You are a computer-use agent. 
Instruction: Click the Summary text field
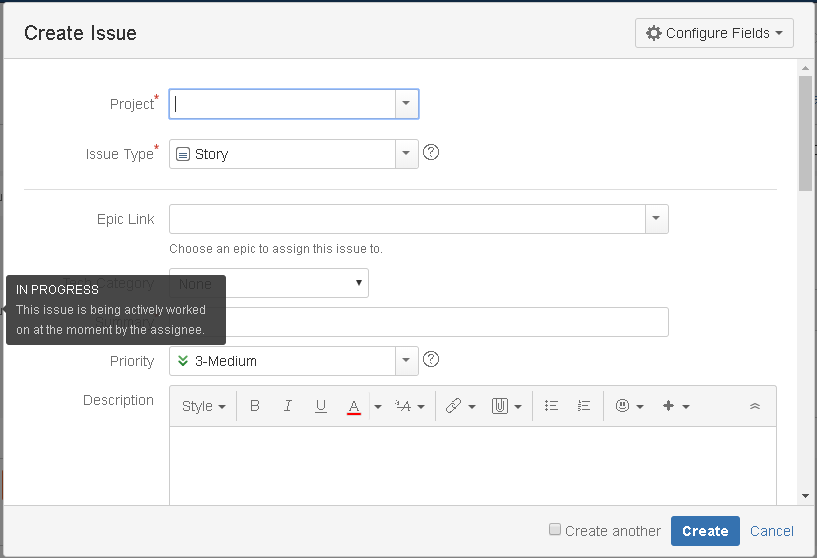click(419, 322)
